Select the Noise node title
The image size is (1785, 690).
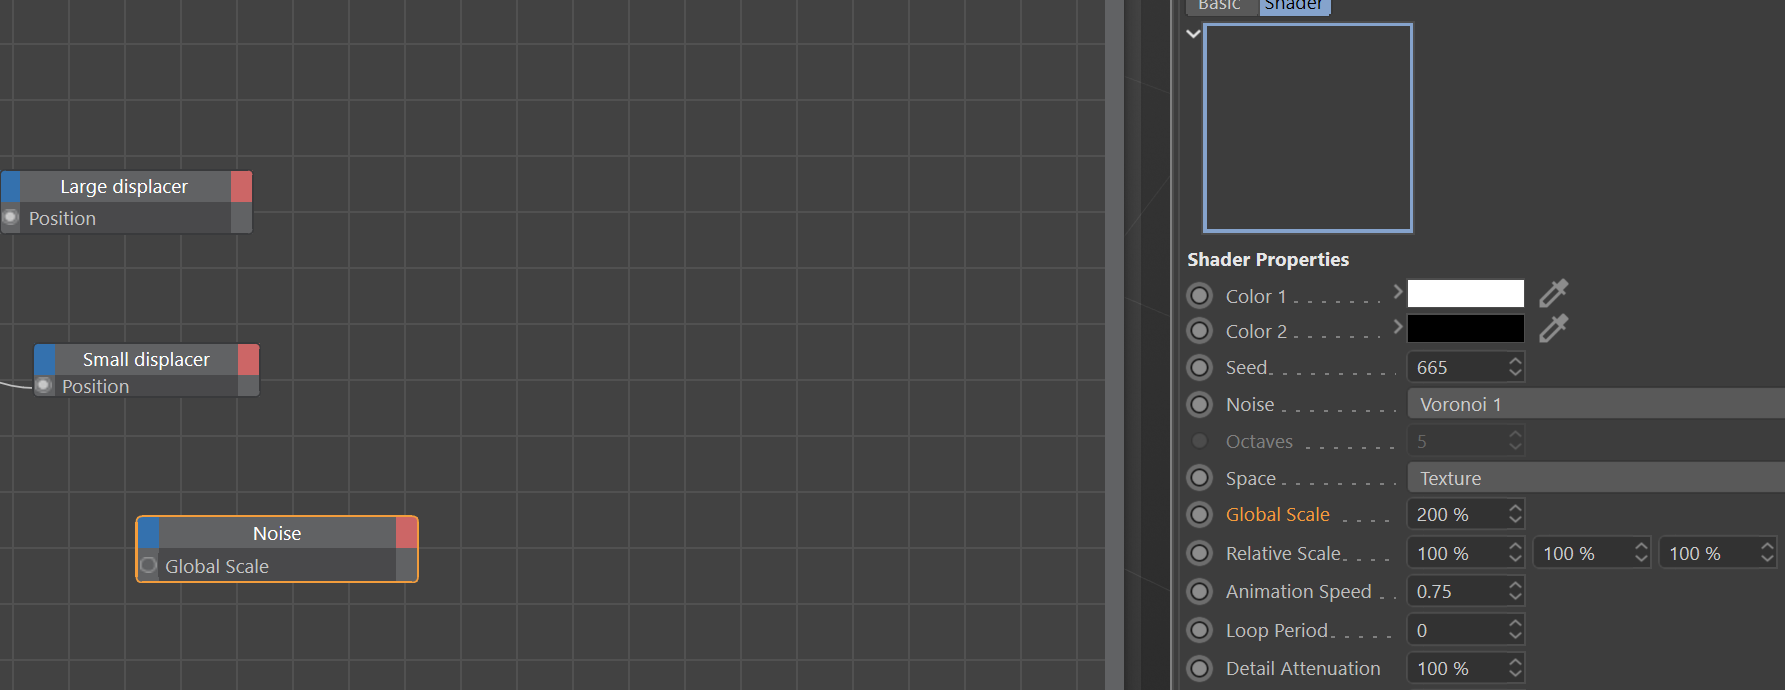pyautogui.click(x=277, y=533)
